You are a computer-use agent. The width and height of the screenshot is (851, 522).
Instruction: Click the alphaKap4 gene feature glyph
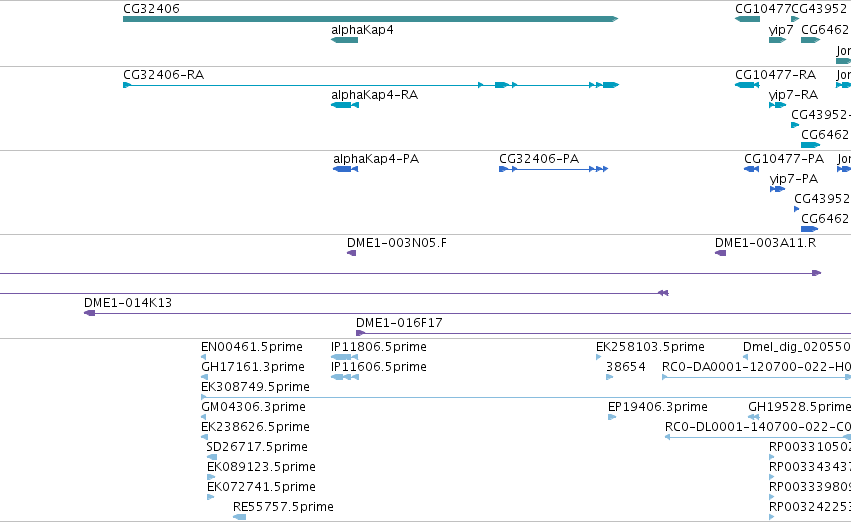345,40
